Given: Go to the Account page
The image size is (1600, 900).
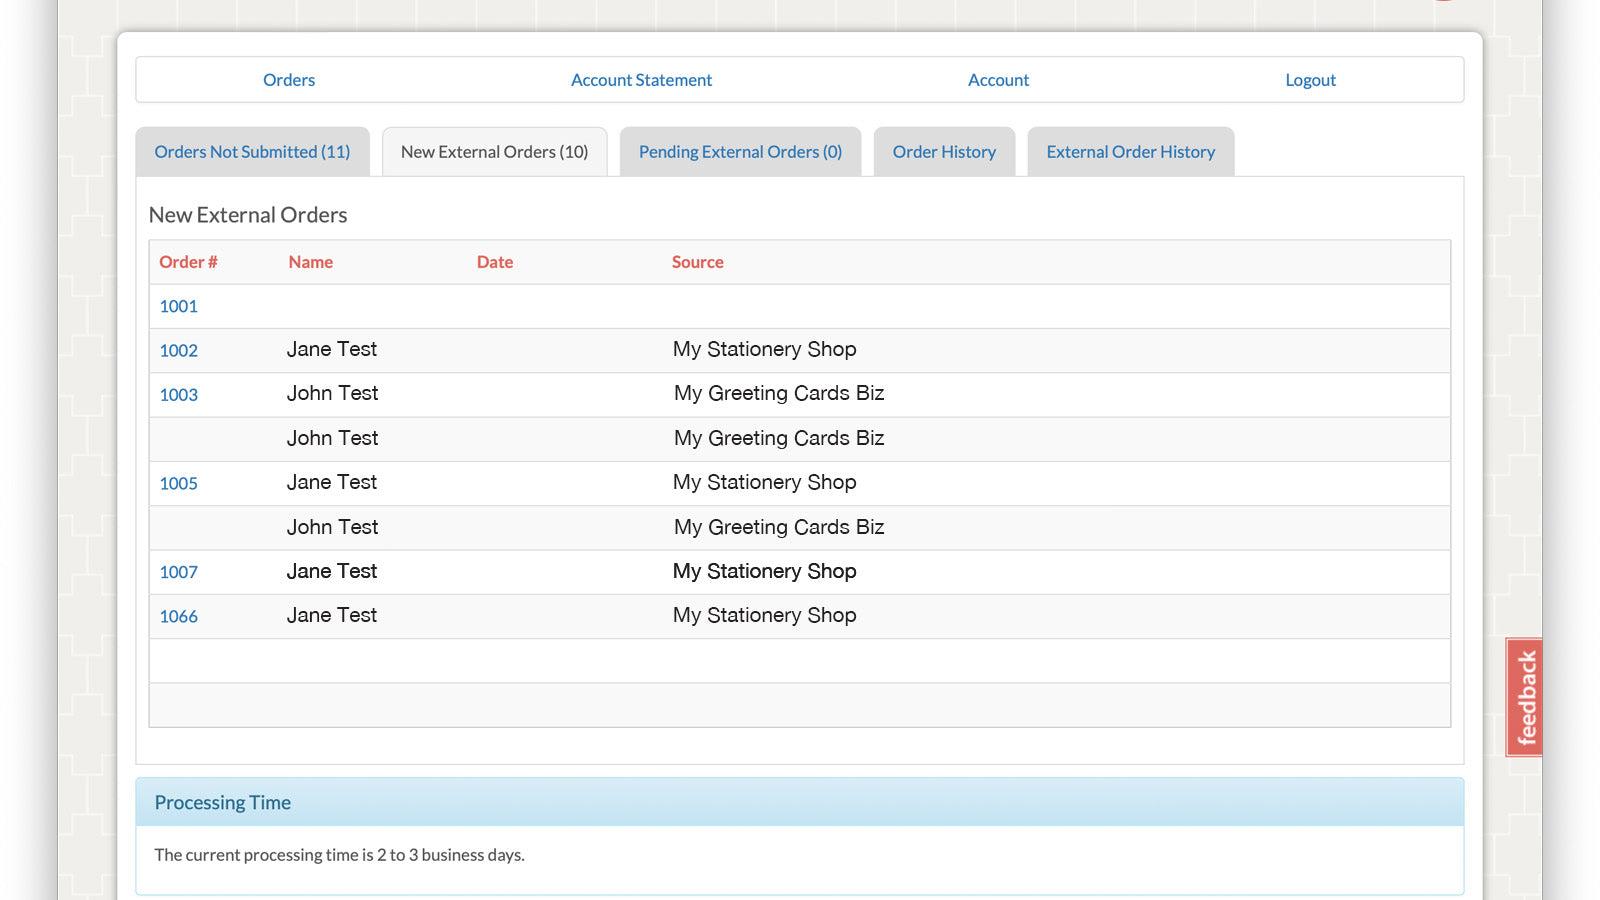Looking at the screenshot, I should (x=998, y=80).
